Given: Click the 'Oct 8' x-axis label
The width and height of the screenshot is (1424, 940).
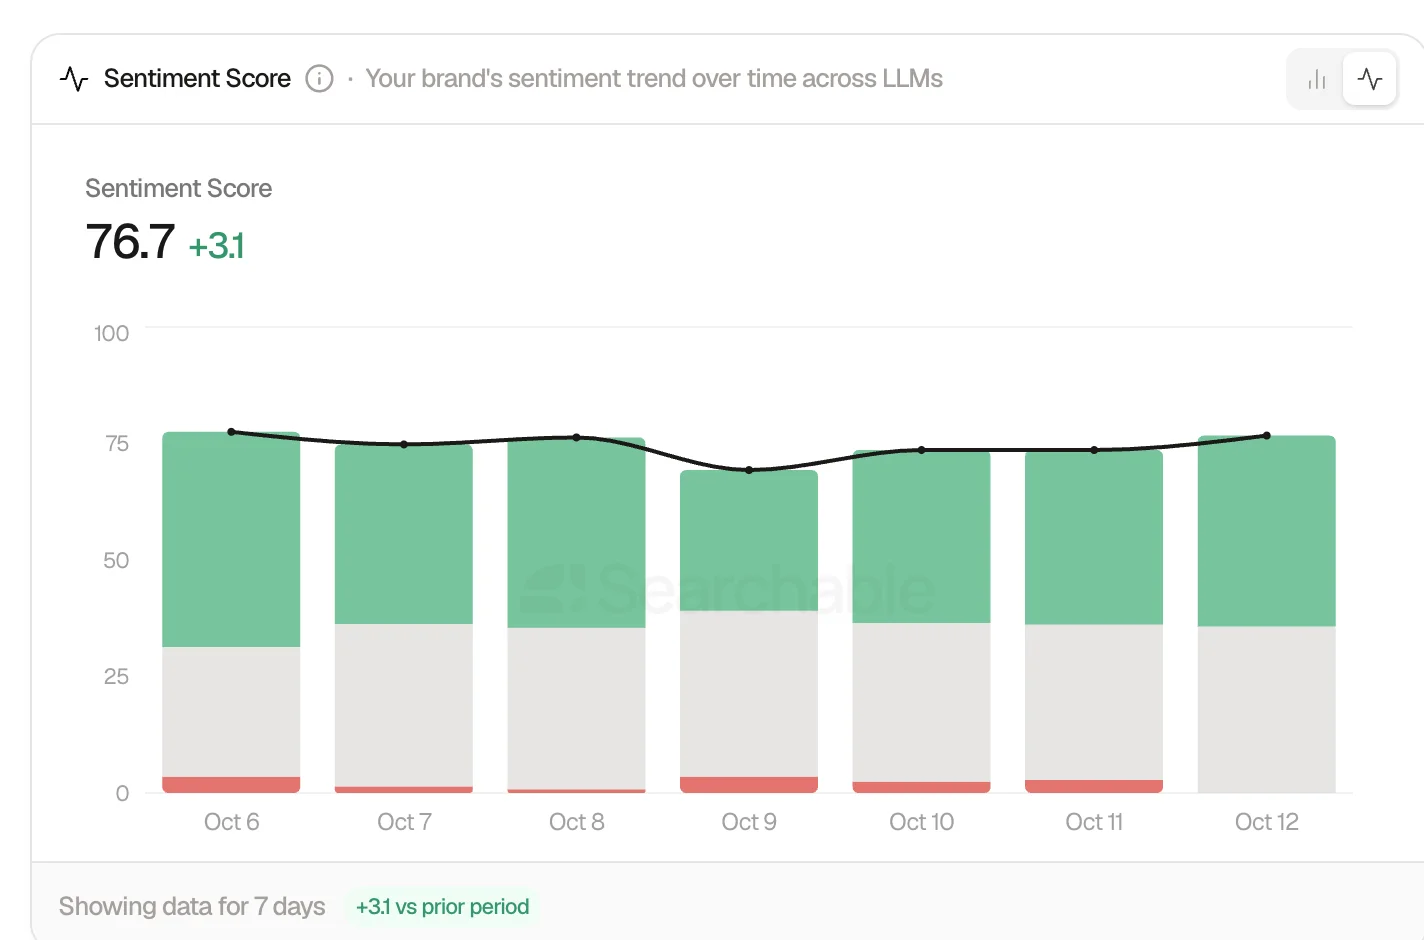Looking at the screenshot, I should click(x=577, y=822).
